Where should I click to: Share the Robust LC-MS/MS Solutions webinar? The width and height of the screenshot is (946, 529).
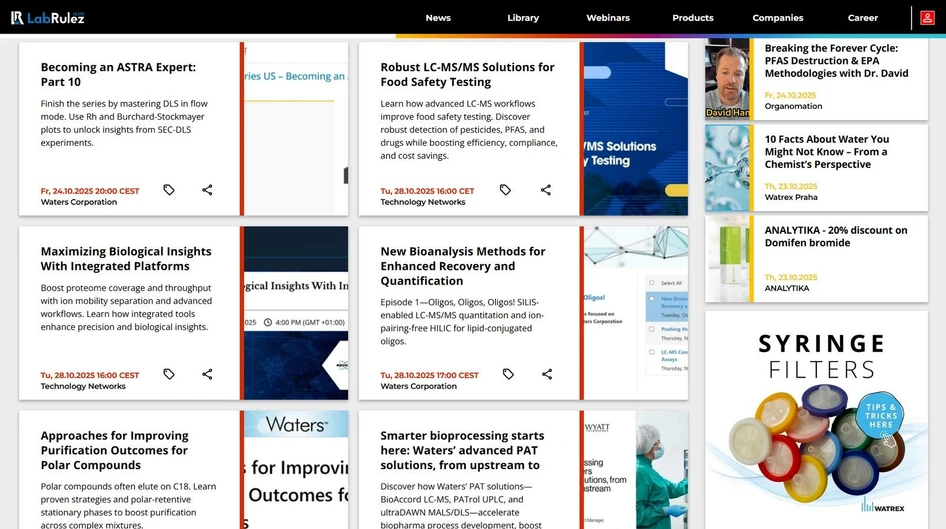[x=546, y=190]
